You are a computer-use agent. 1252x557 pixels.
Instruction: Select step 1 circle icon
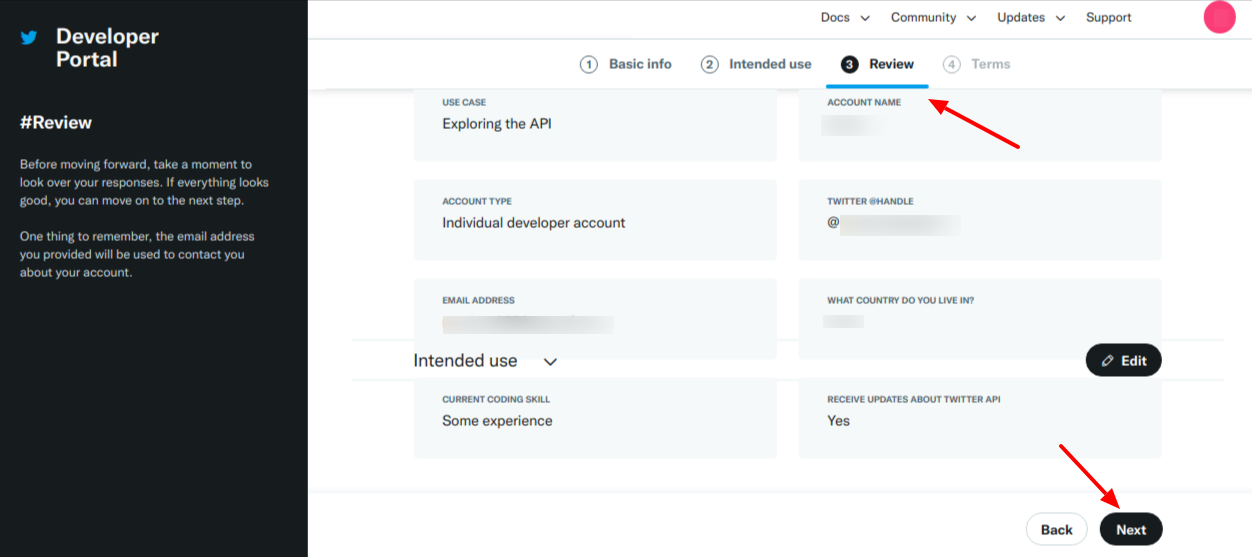(589, 65)
